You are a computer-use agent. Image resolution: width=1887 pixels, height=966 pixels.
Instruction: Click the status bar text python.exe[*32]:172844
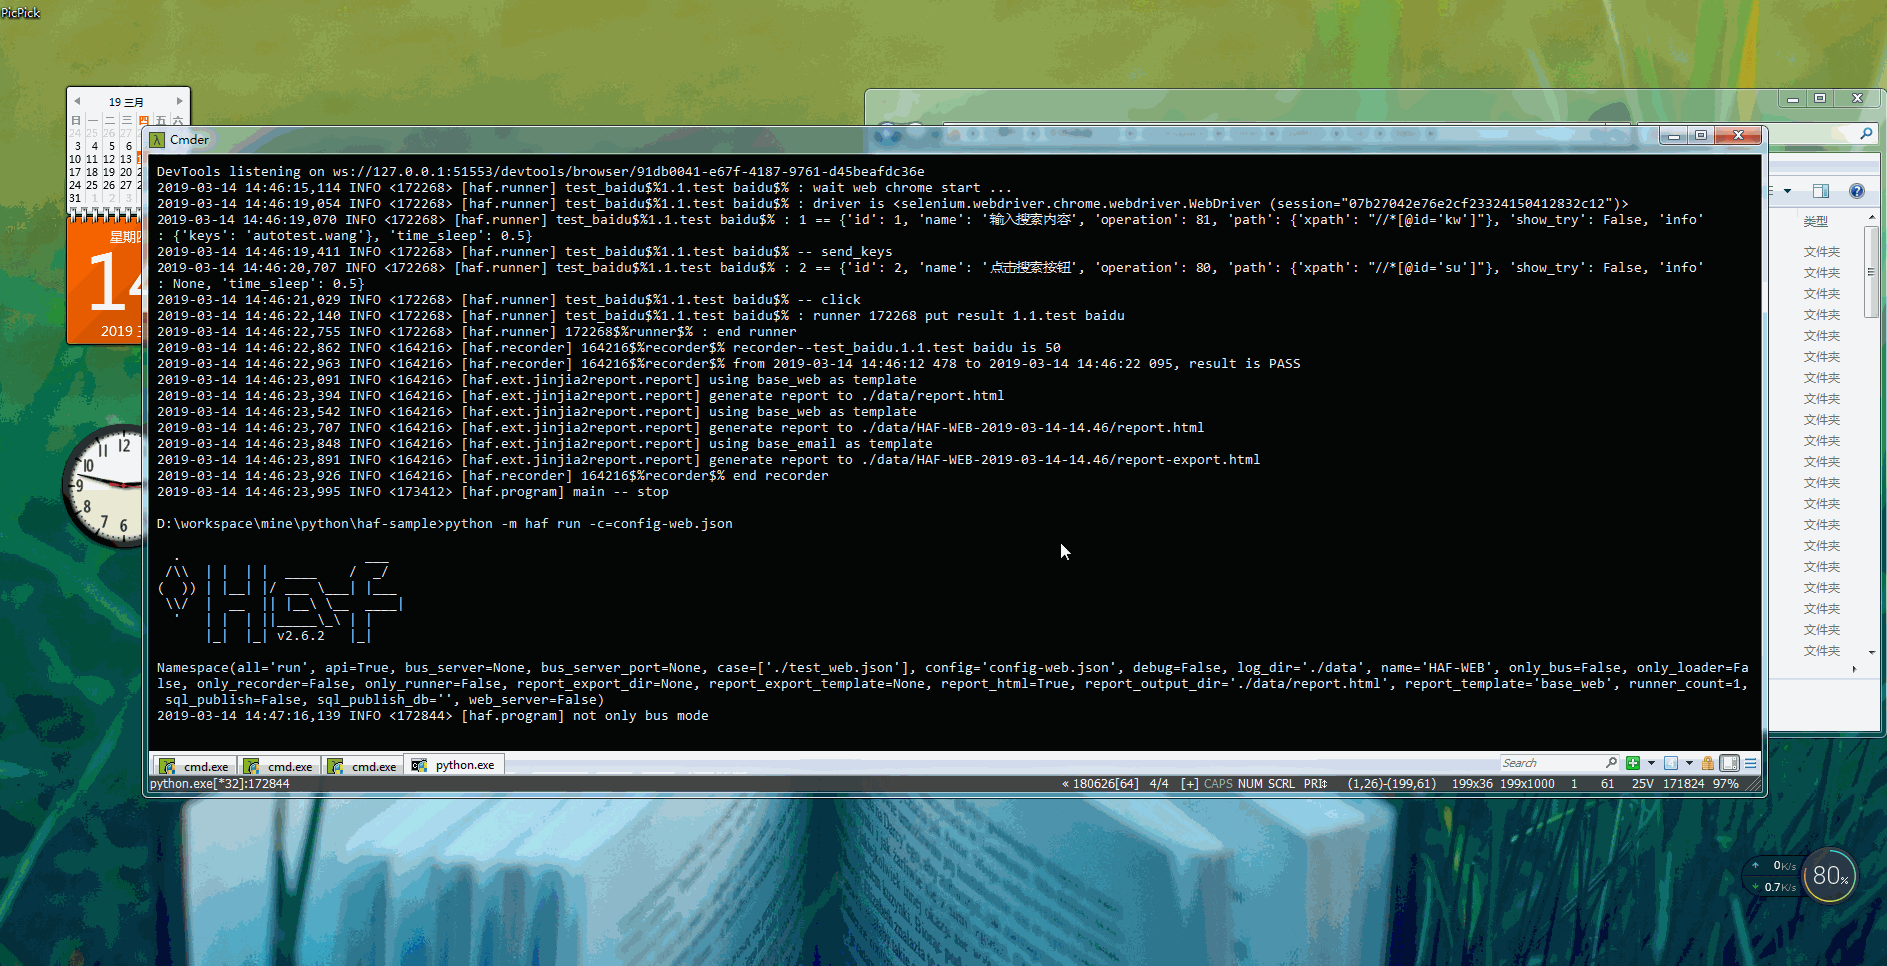click(x=220, y=784)
